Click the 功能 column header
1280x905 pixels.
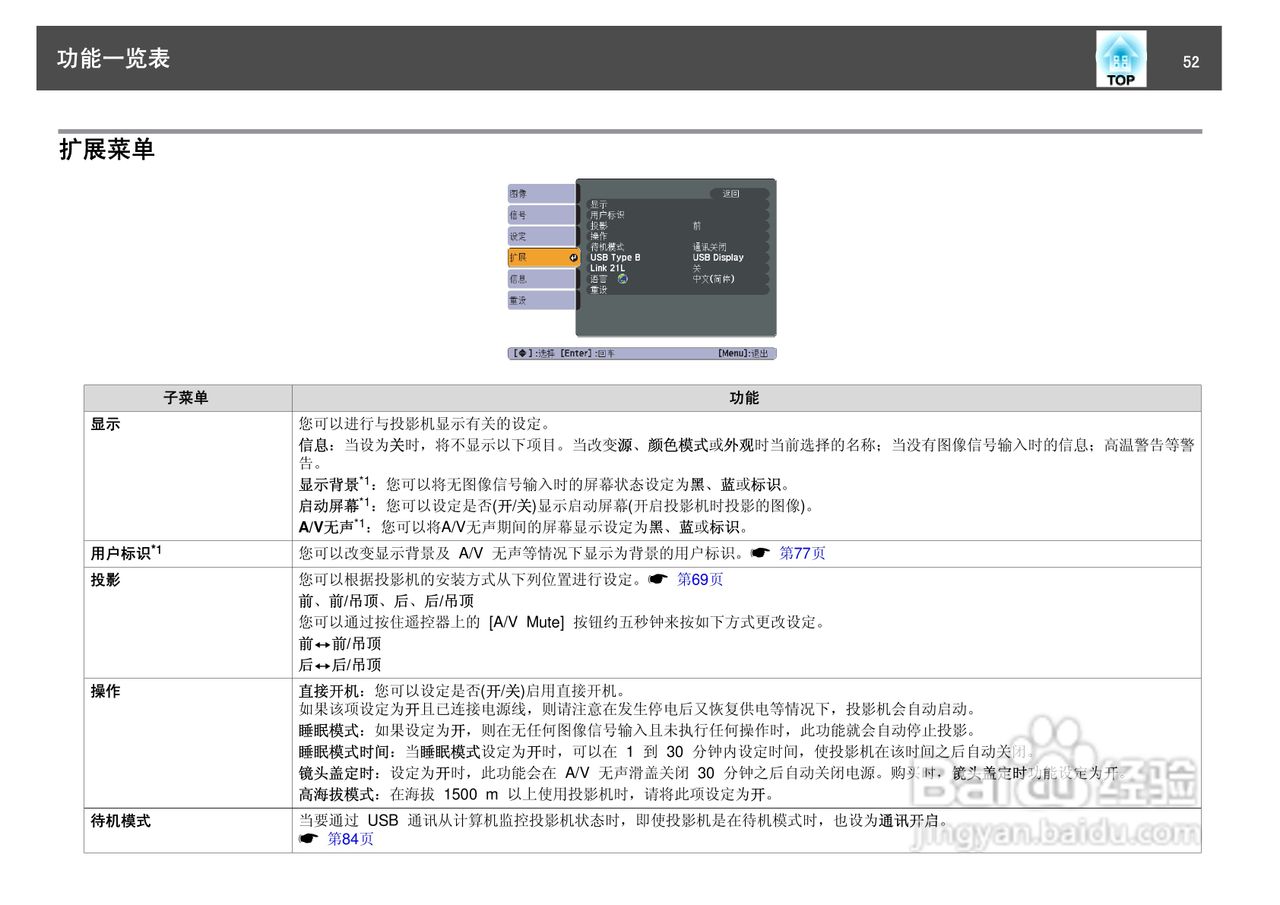[x=745, y=398]
